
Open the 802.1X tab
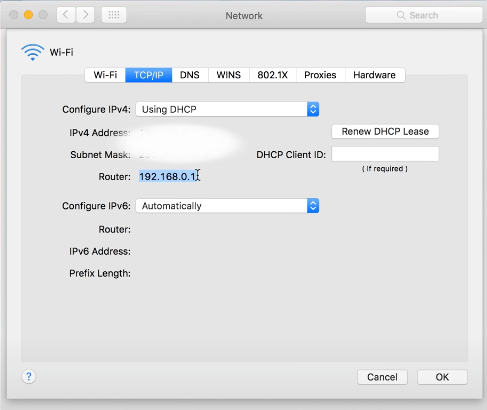[272, 75]
